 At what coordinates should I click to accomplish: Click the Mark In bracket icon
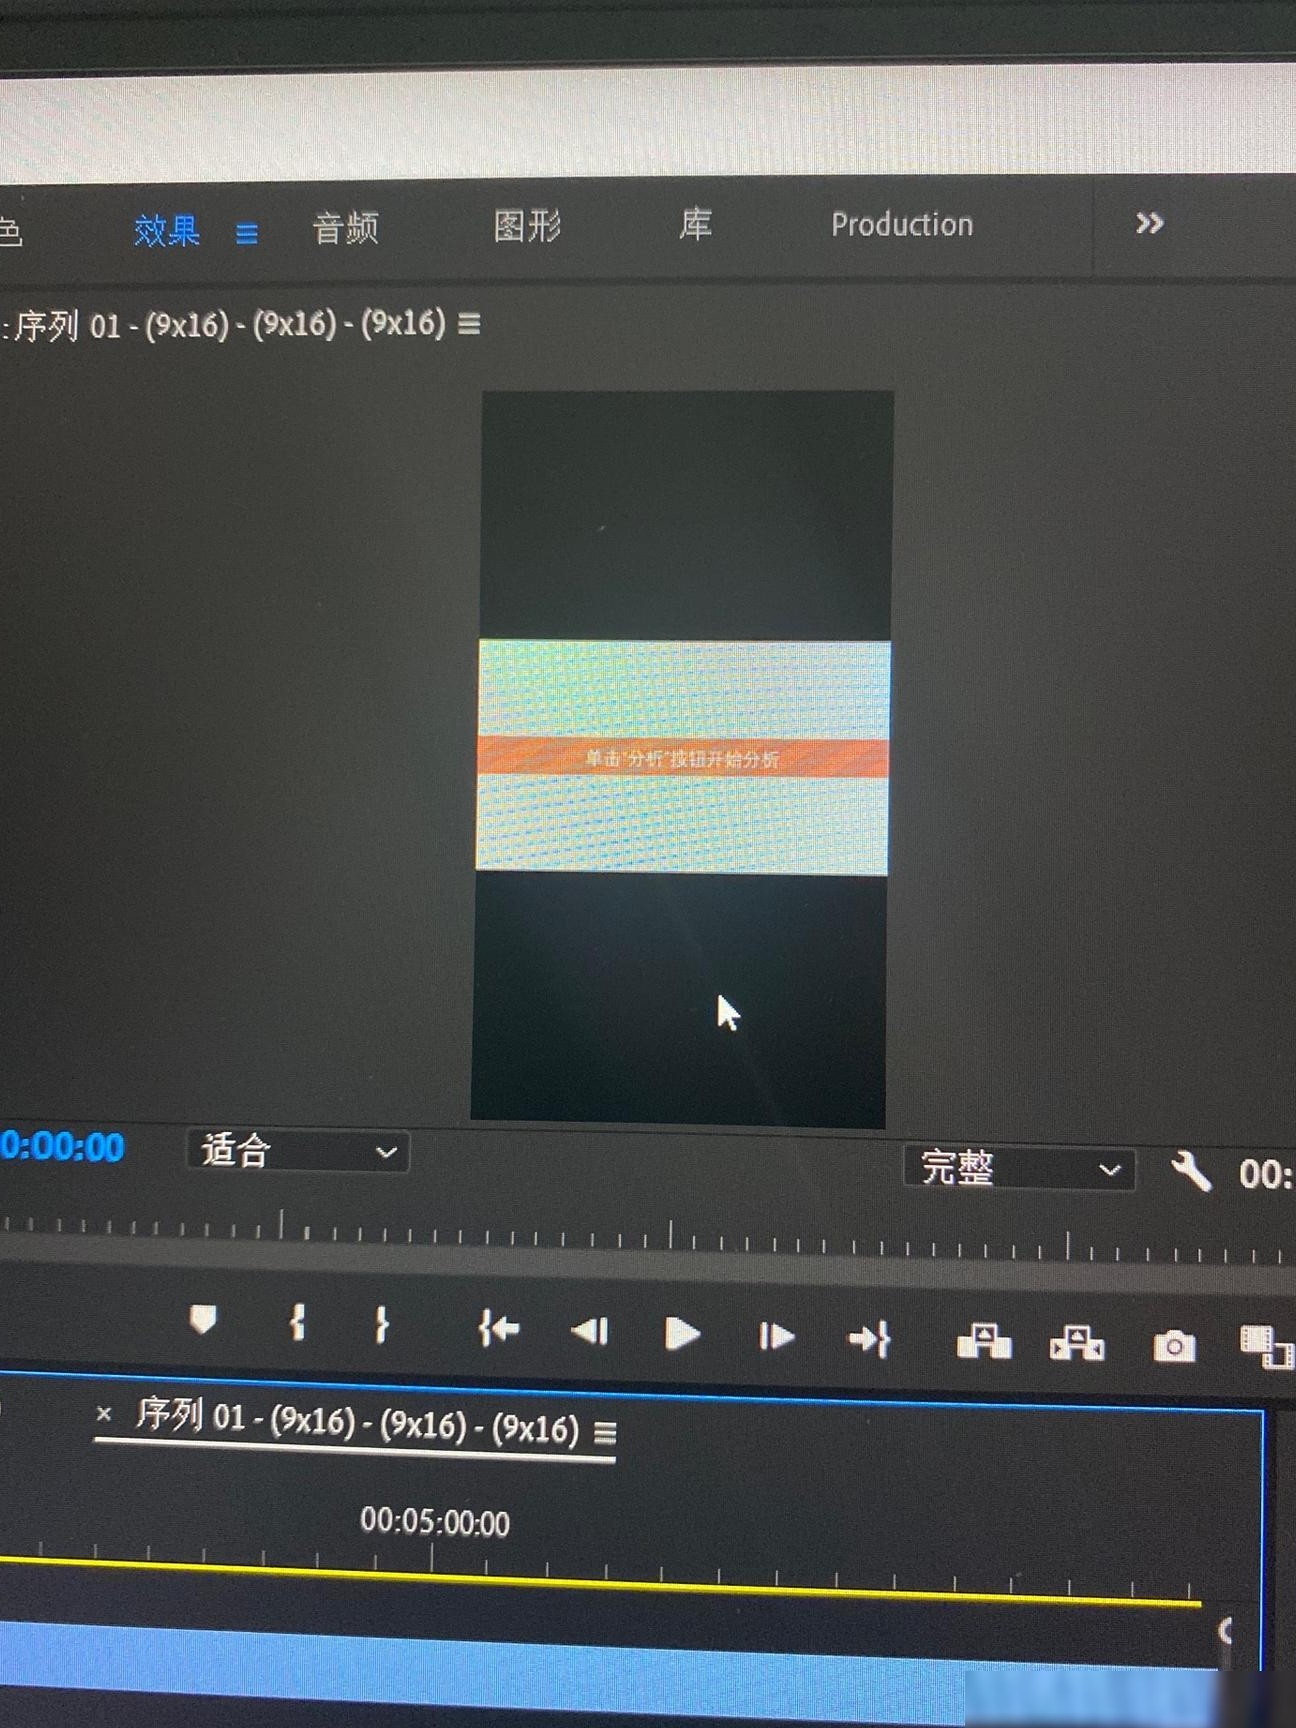pyautogui.click(x=297, y=1323)
